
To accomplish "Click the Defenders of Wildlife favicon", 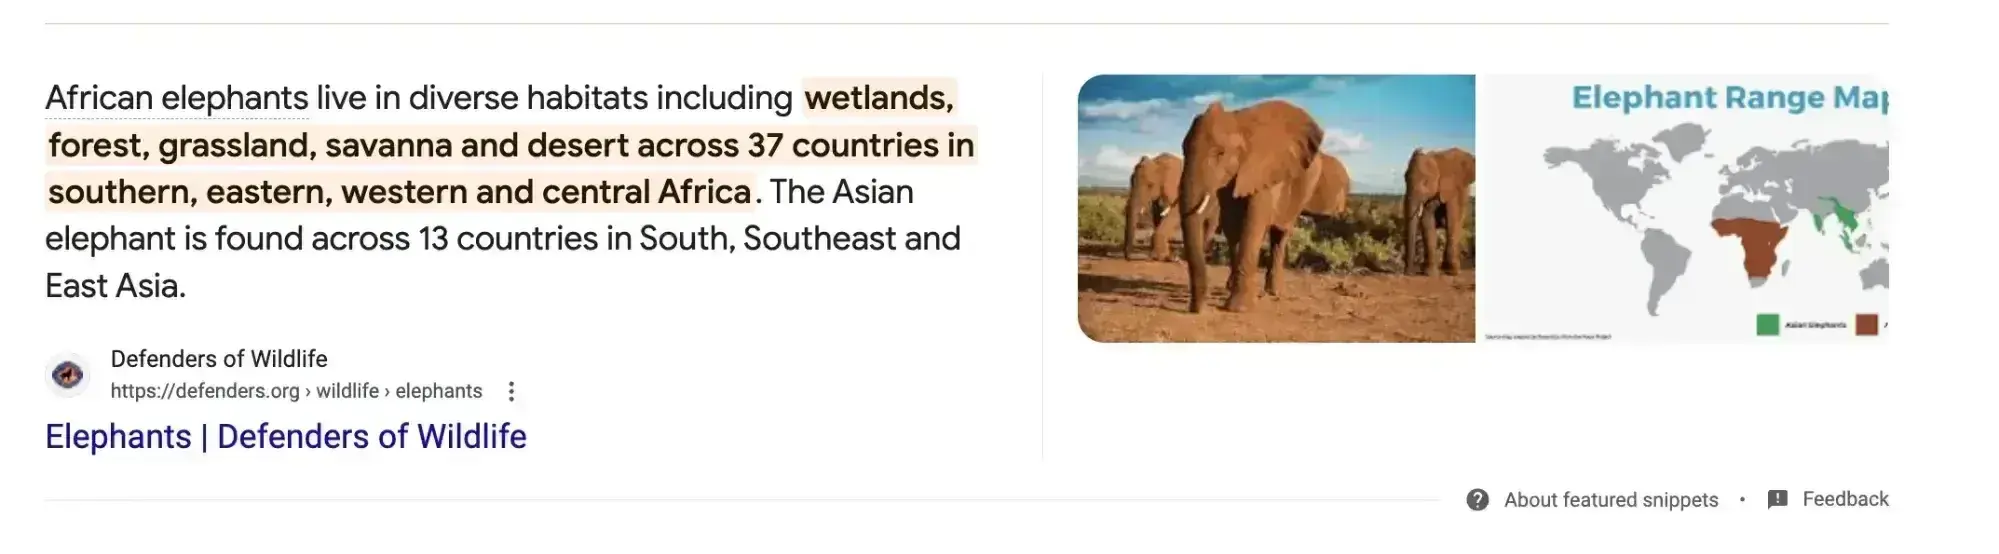I will coord(68,375).
